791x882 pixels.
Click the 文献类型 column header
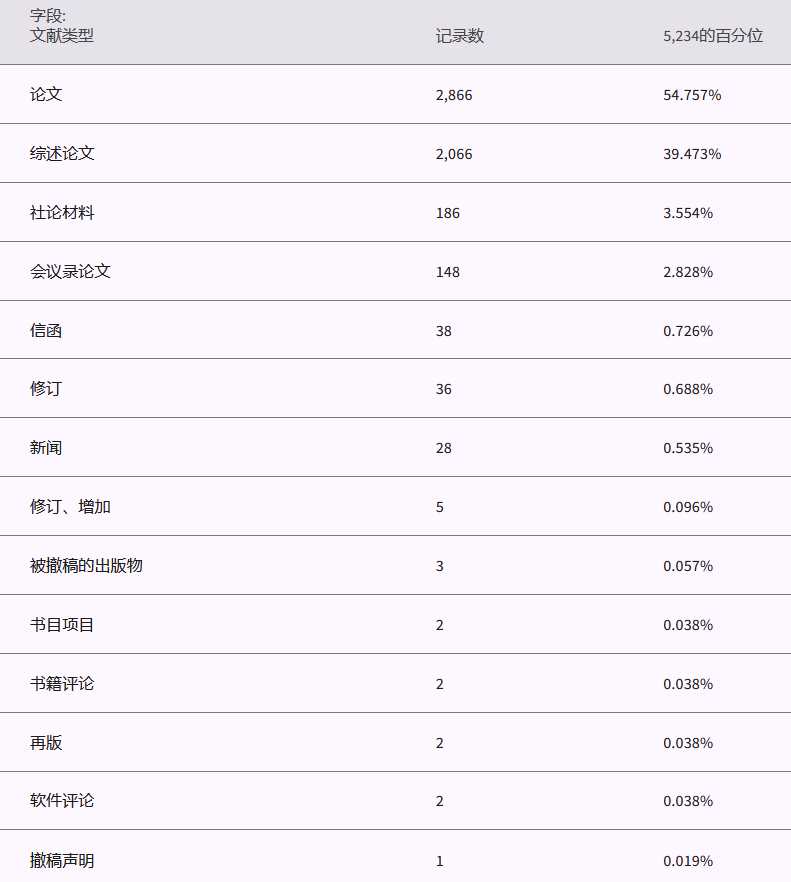62,35
